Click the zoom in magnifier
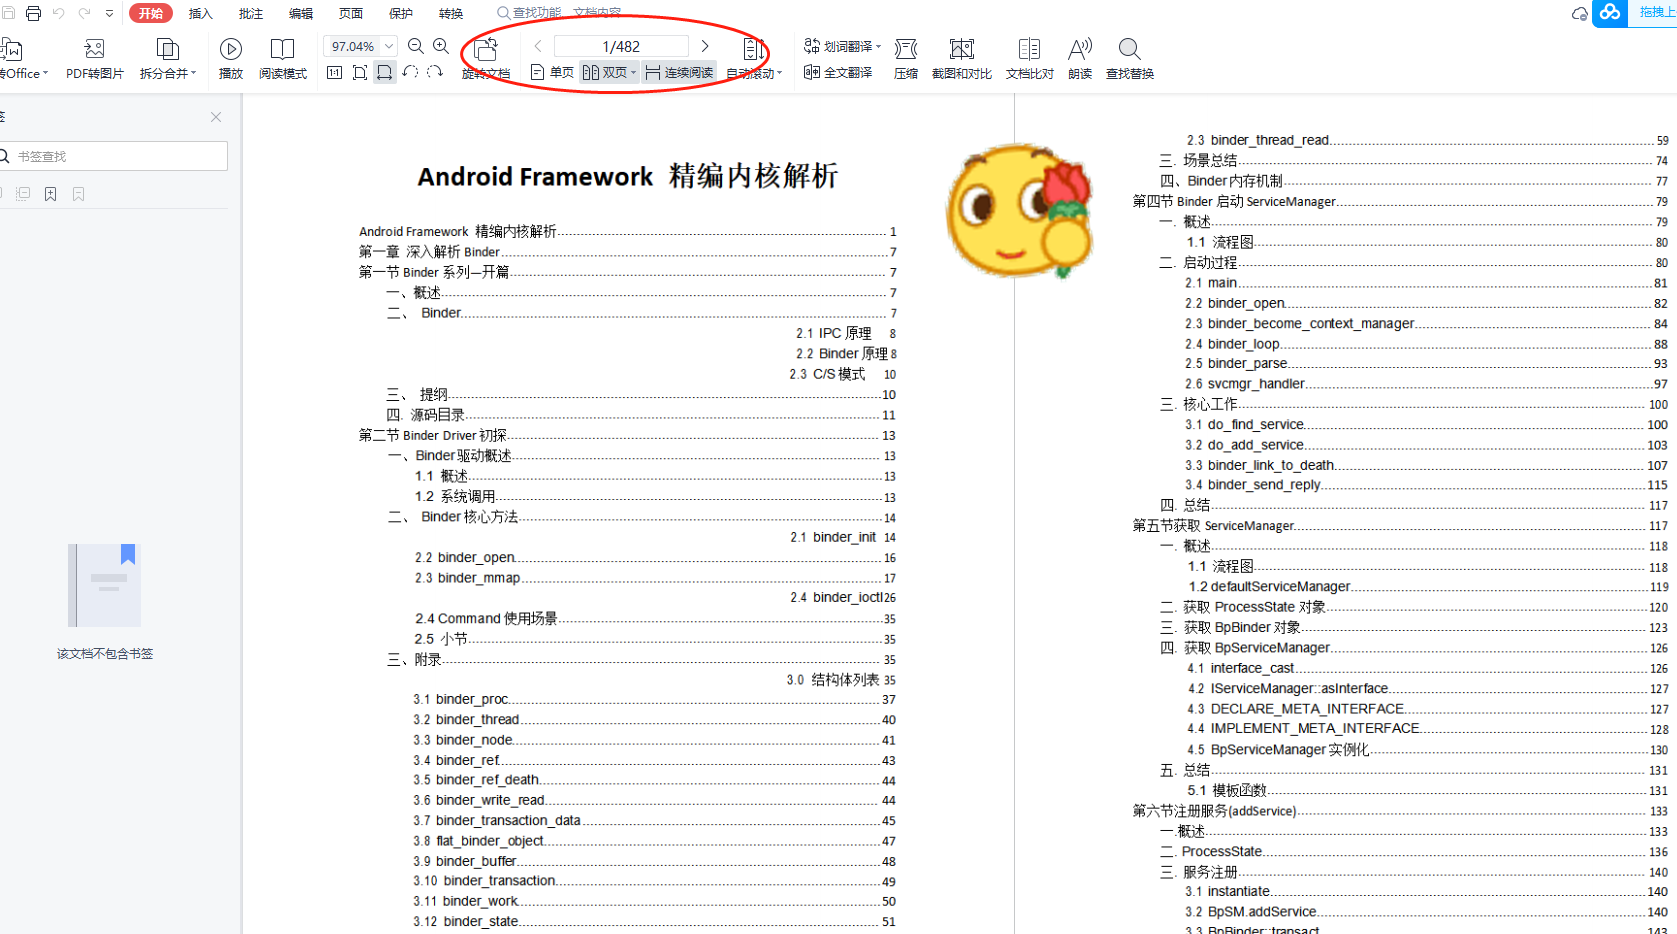1677x934 pixels. pyautogui.click(x=441, y=46)
